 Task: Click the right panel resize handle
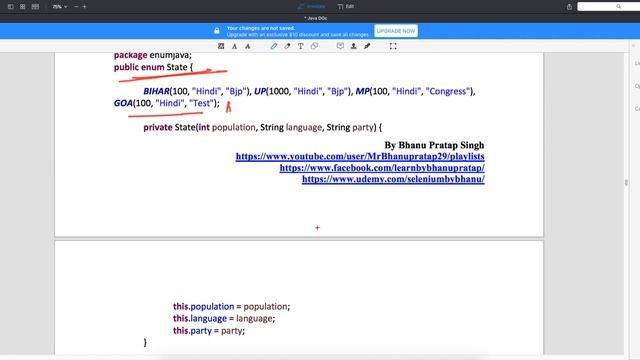coord(626,182)
